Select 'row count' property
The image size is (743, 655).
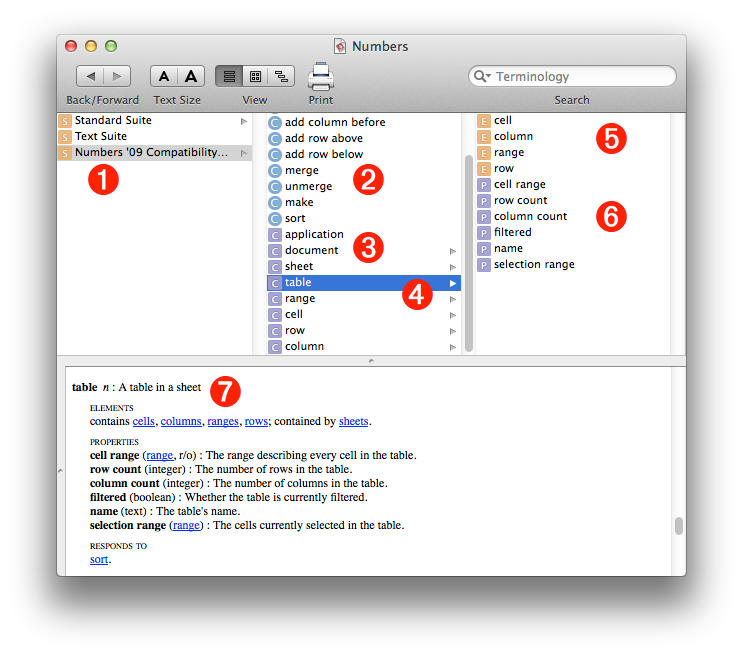pos(572,201)
